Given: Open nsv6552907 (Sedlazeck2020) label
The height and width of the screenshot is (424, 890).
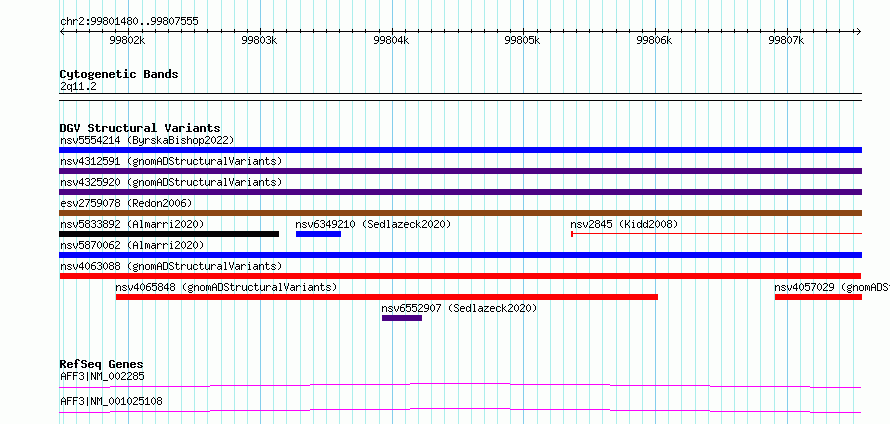Looking at the screenshot, I should pyautogui.click(x=459, y=308).
